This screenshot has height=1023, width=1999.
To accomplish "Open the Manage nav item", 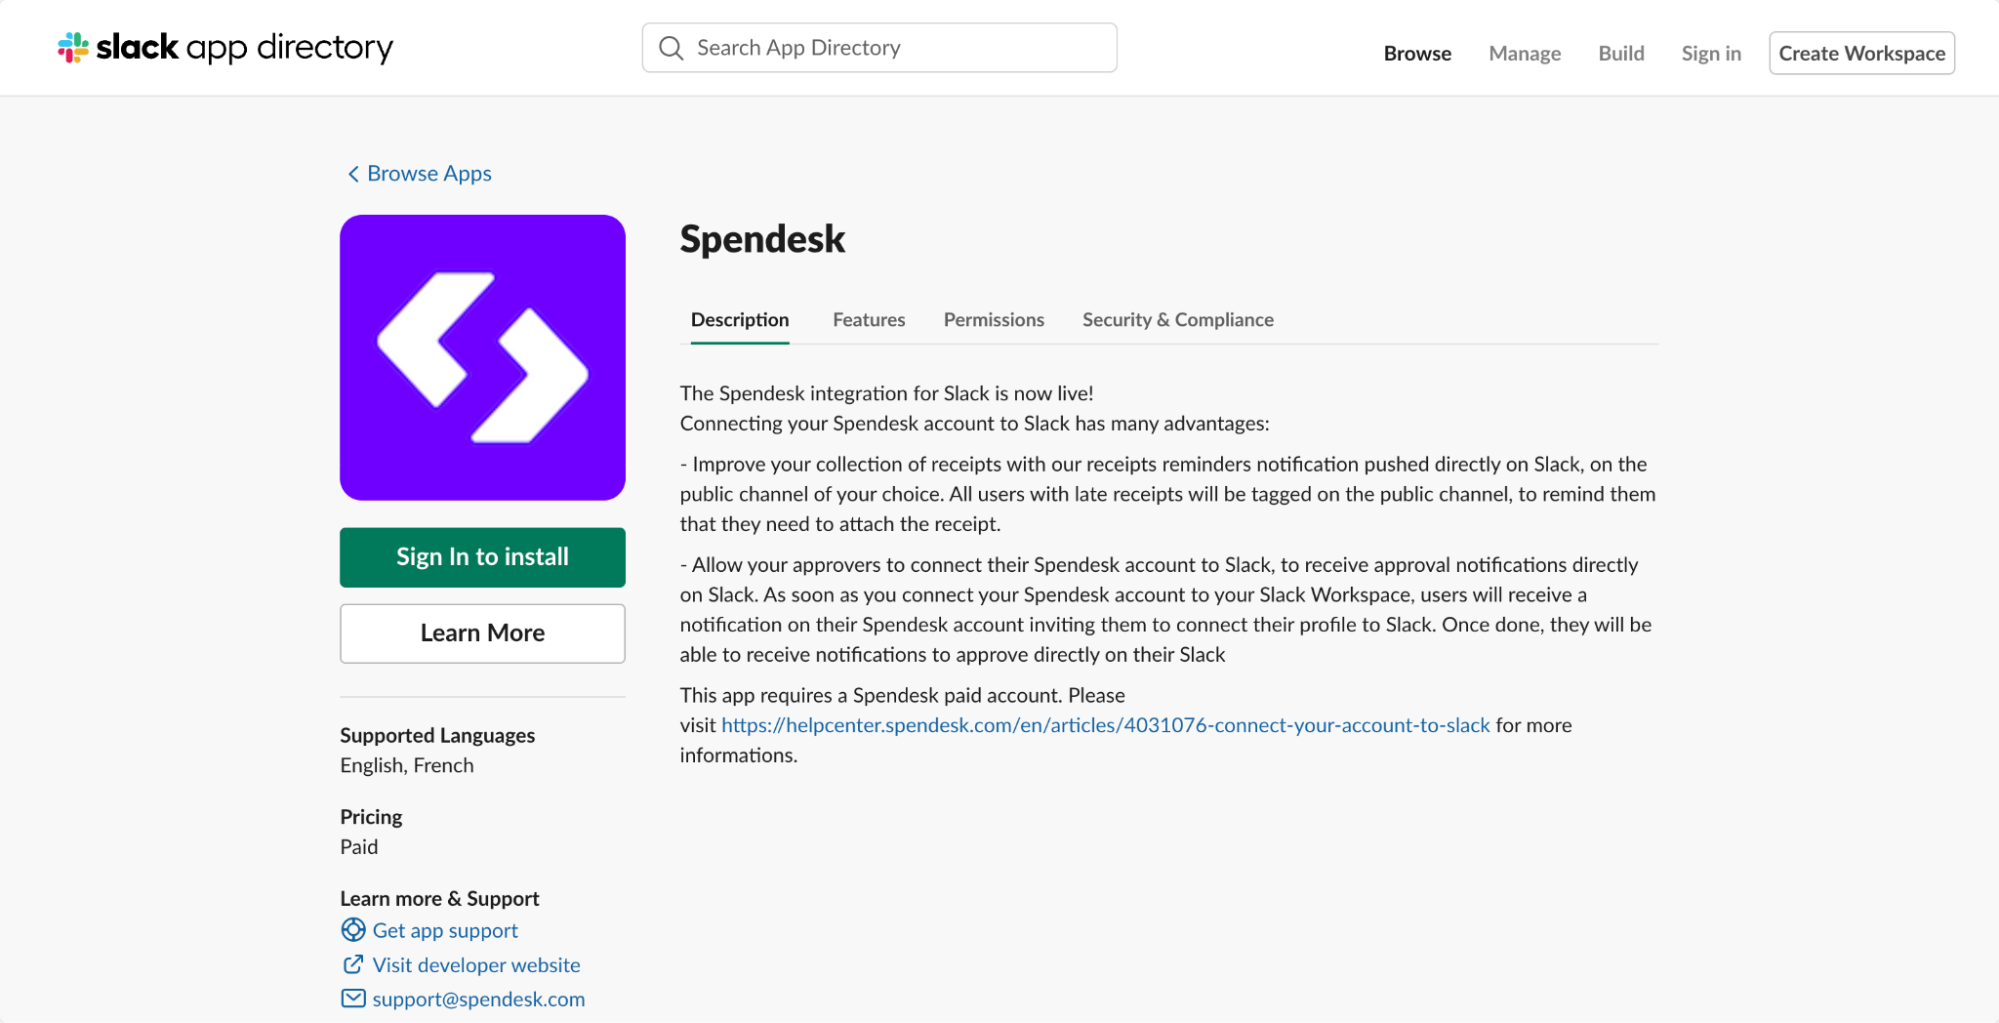I will click(x=1524, y=53).
